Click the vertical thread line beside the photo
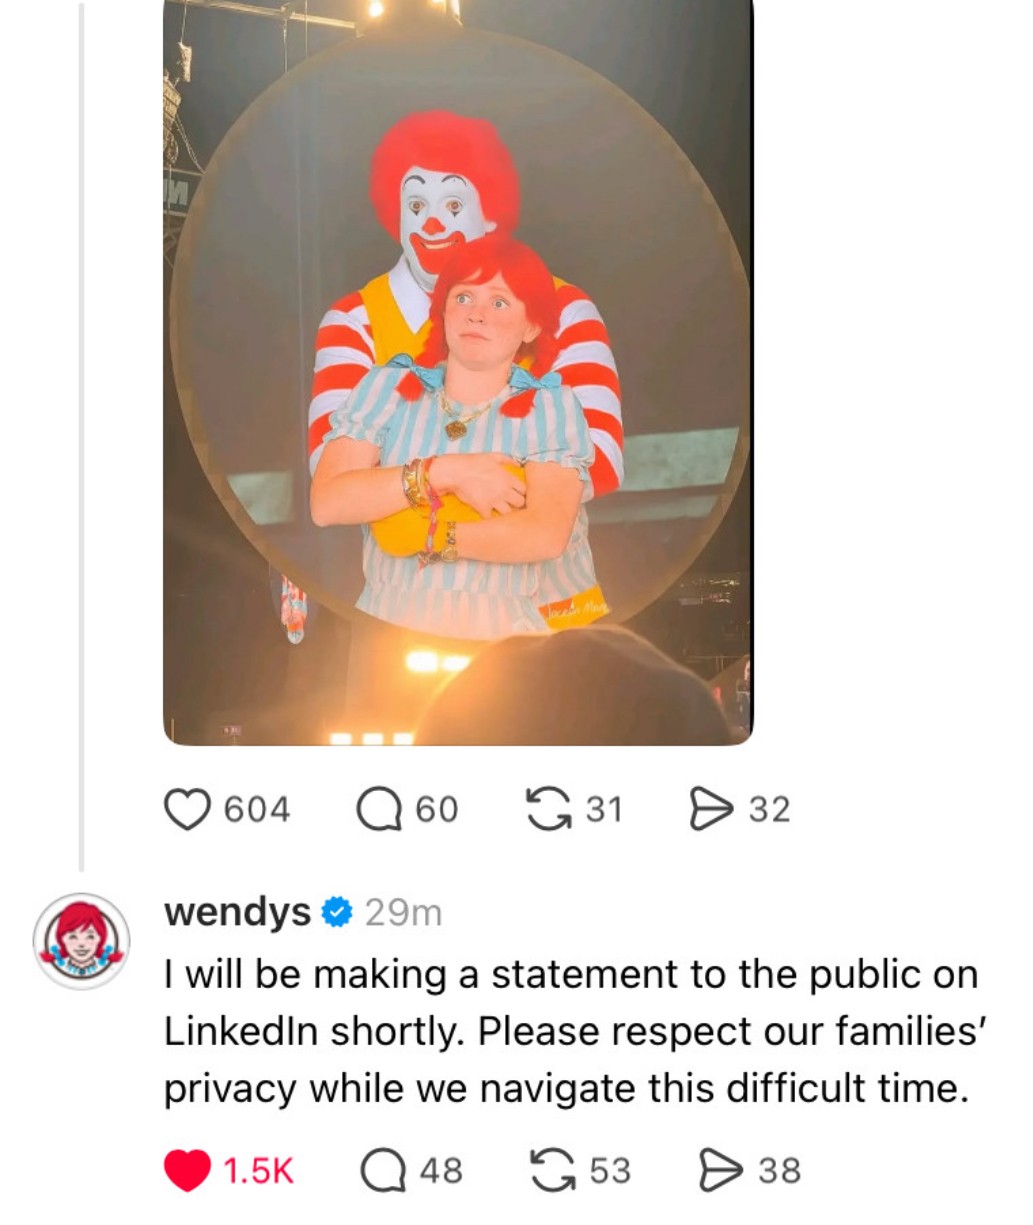The width and height of the screenshot is (1033, 1225). 82,430
